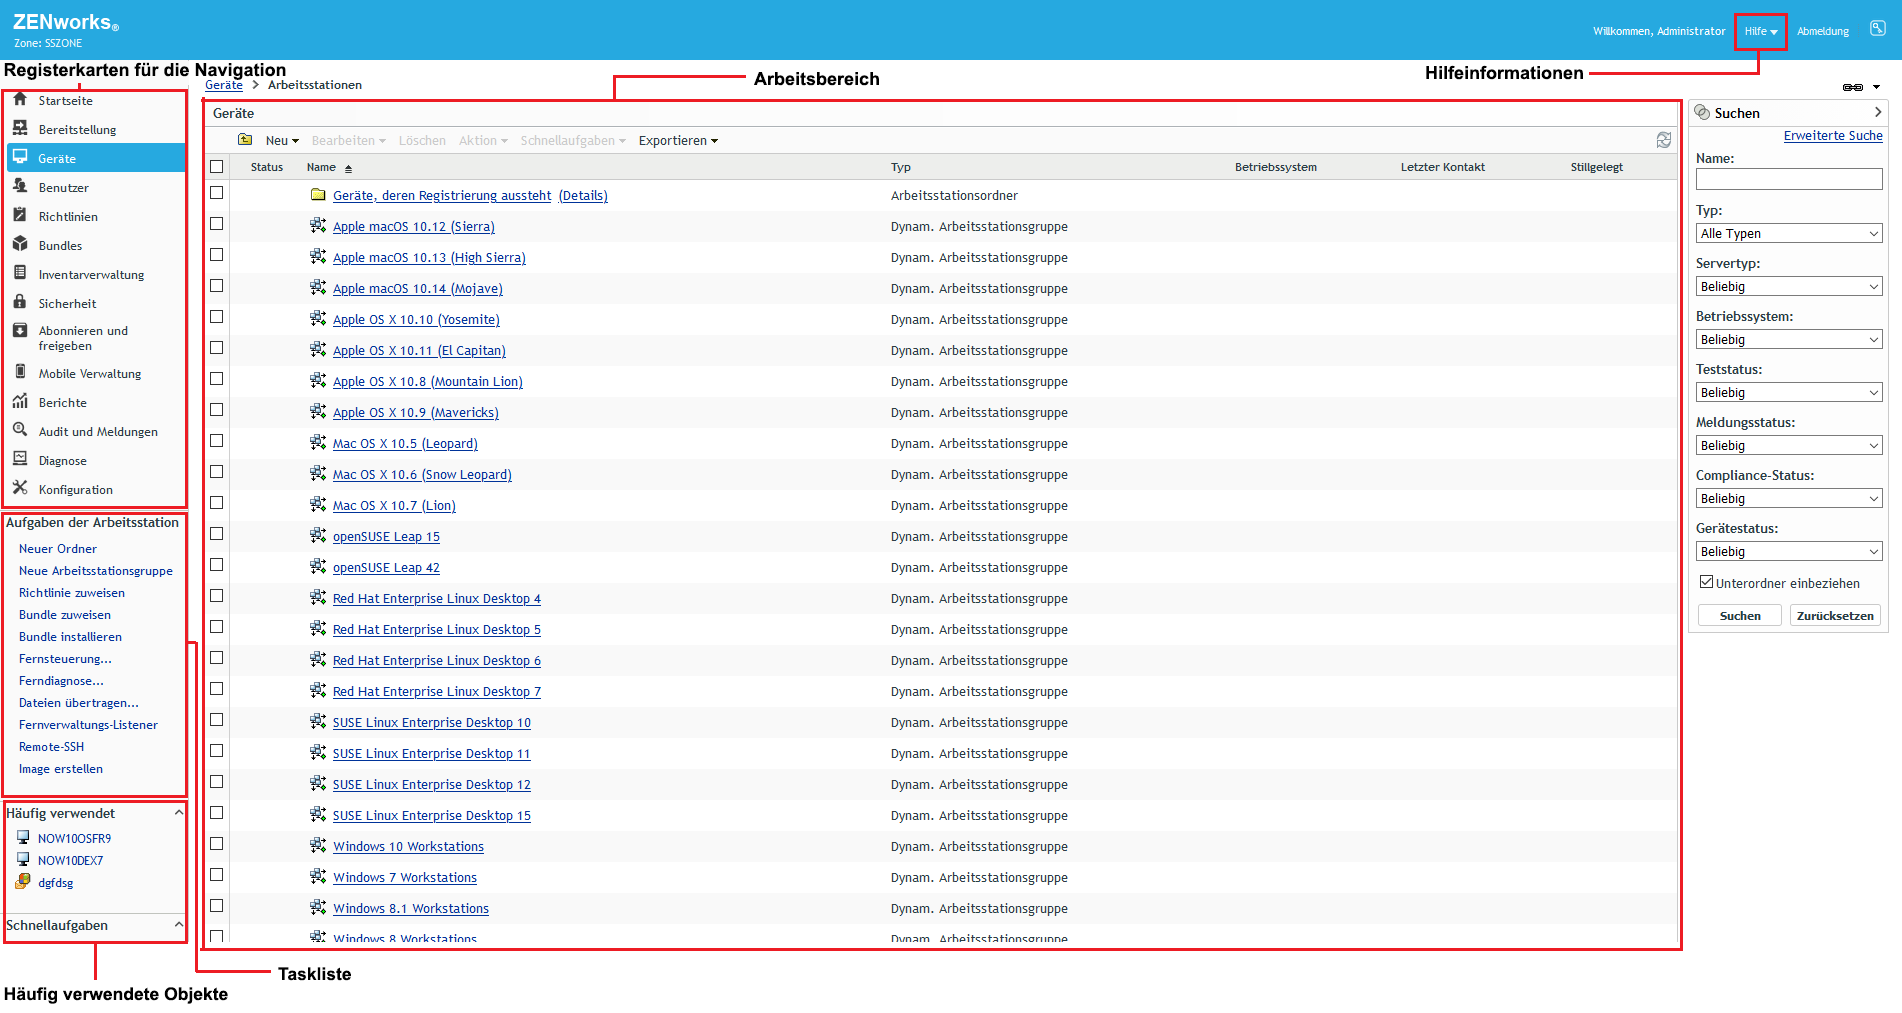Screen dimensions: 1902x1013
Task: Select the checkbox for openSUSE Leap 42
Action: pos(217,565)
